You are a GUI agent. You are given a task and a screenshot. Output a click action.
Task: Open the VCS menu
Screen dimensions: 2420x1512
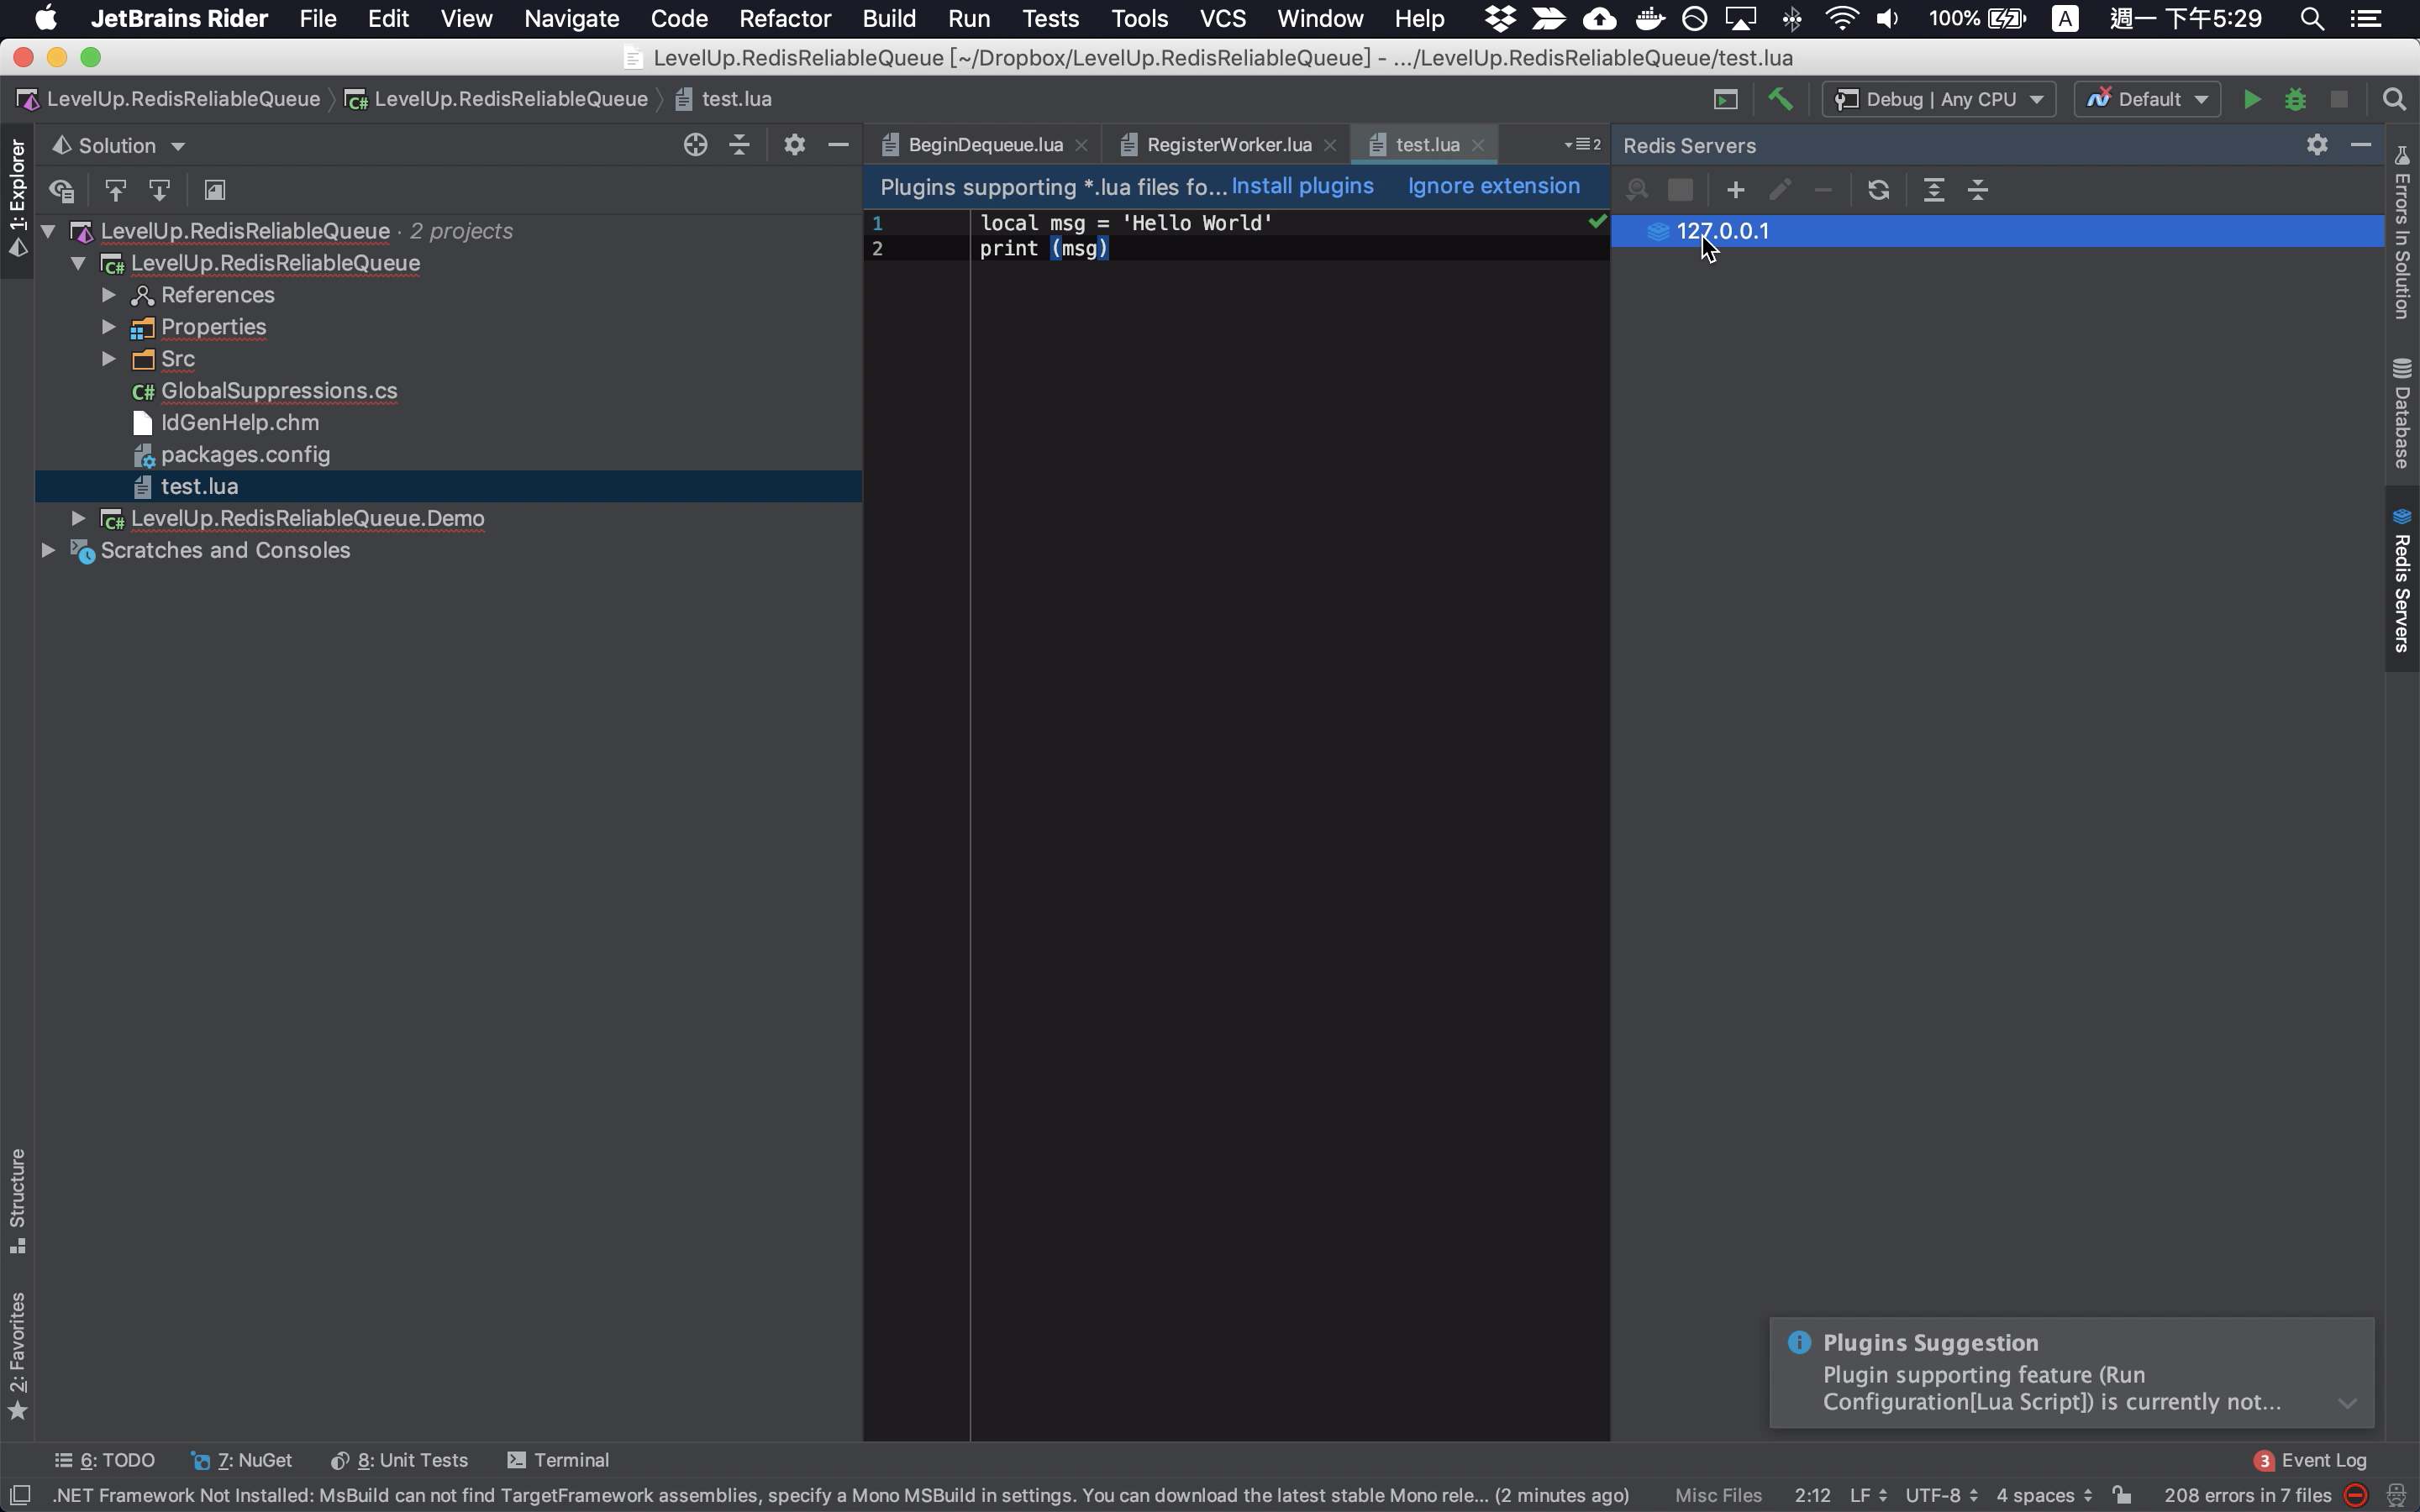point(1222,18)
